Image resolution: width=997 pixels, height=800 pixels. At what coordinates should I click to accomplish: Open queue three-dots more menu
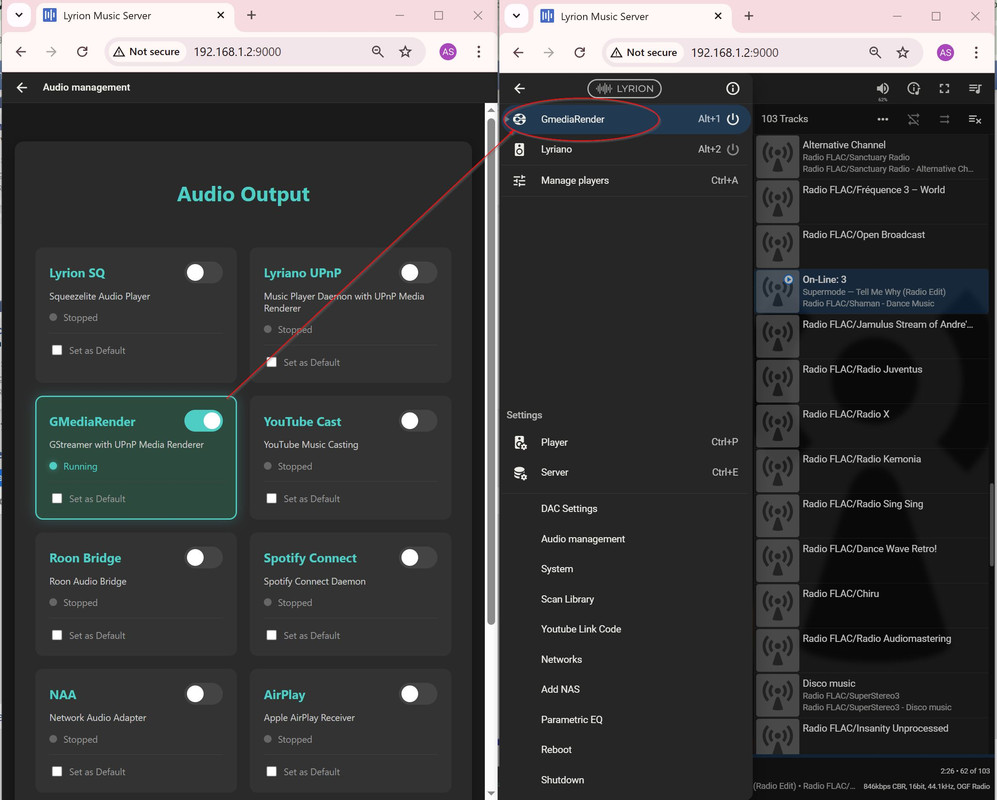(883, 119)
